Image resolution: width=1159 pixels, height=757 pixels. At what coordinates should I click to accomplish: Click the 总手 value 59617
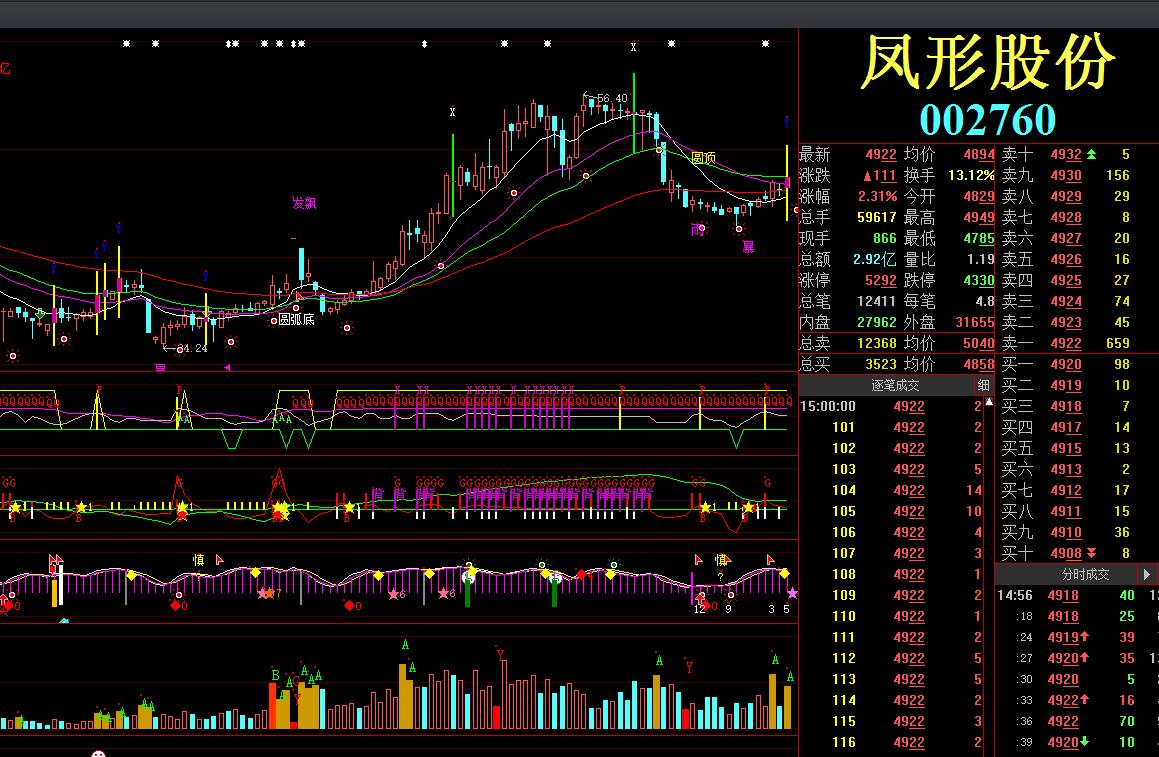[x=877, y=217]
